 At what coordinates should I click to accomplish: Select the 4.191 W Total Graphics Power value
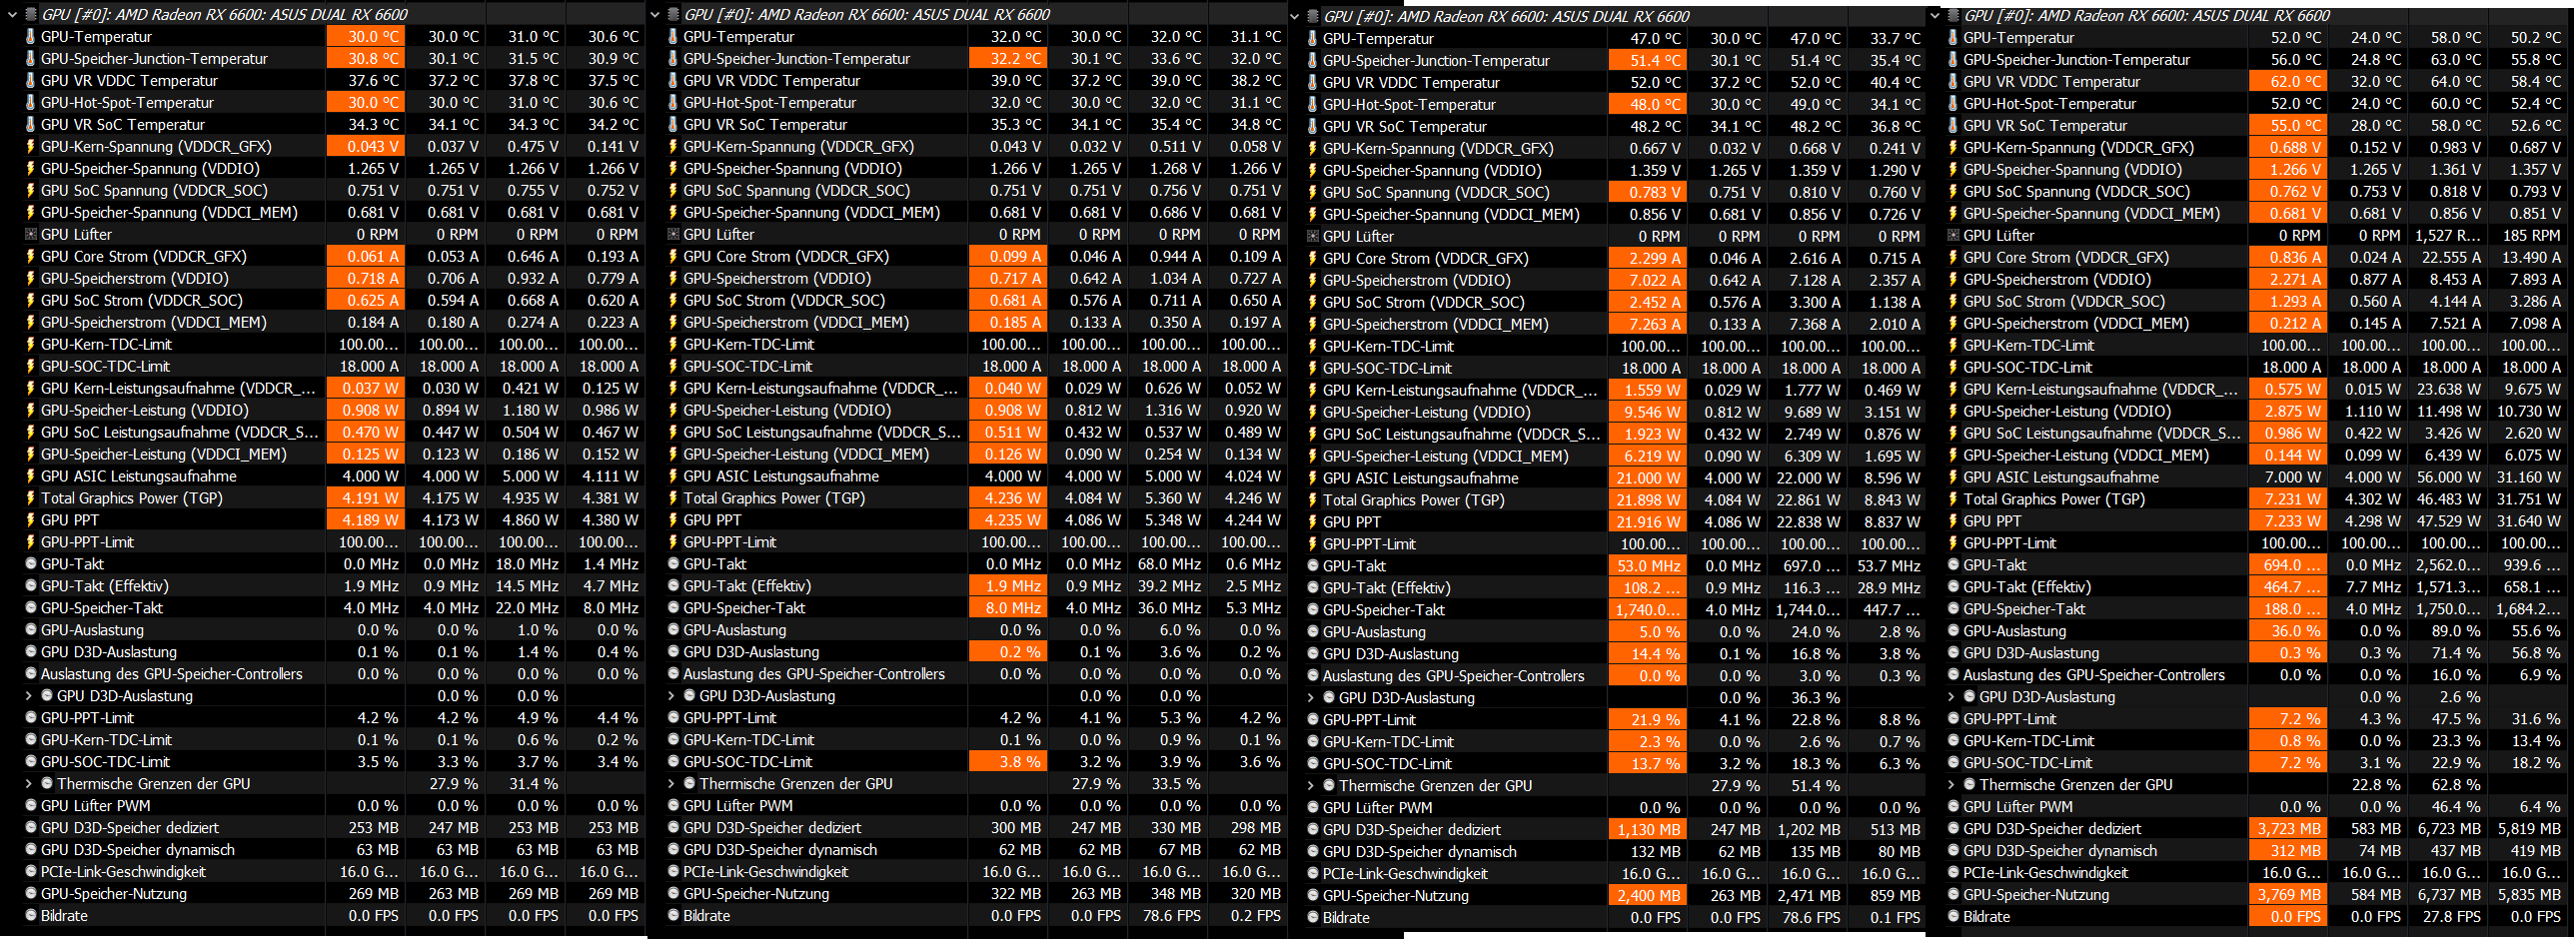[x=366, y=498]
